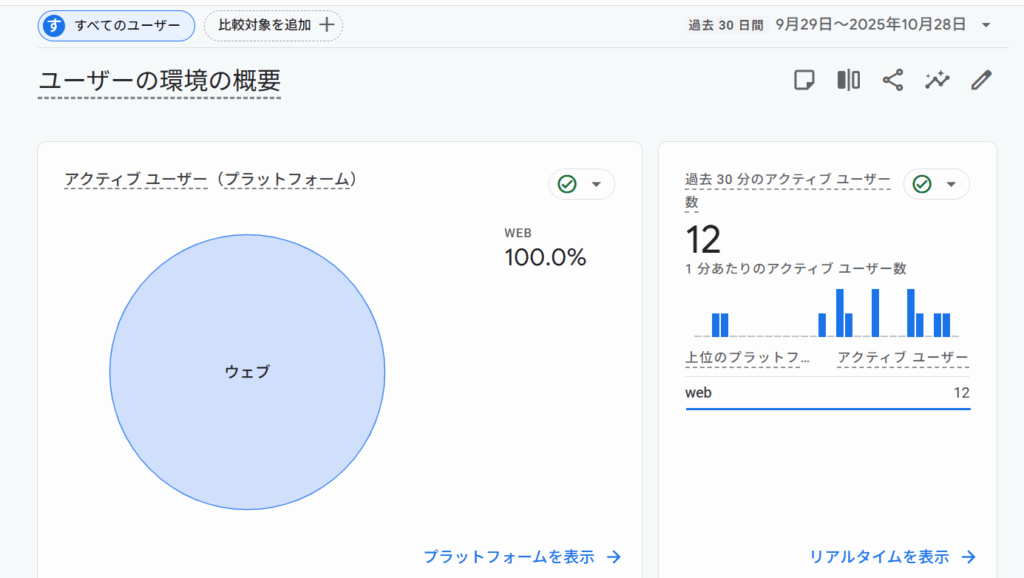The height and width of the screenshot is (578, 1024).
Task: Expand dropdown arrow on the platform card
Action: coord(597,184)
